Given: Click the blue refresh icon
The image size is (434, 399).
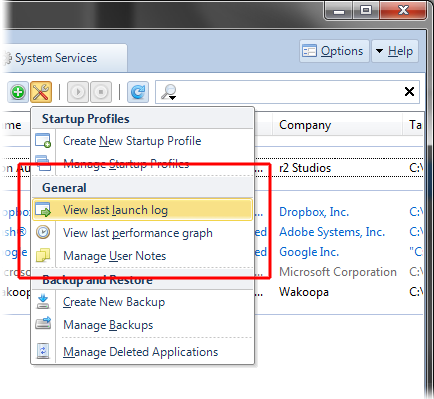Looking at the screenshot, I should click(138, 92).
